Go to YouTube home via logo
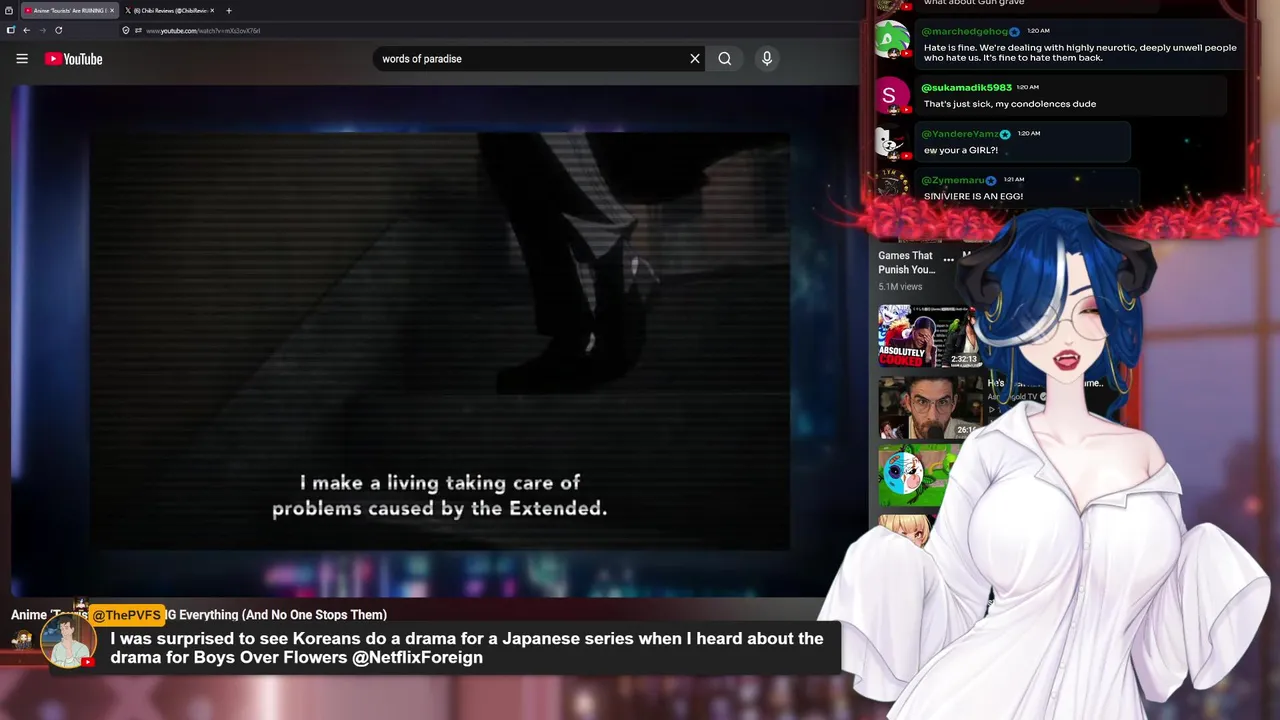 [74, 59]
